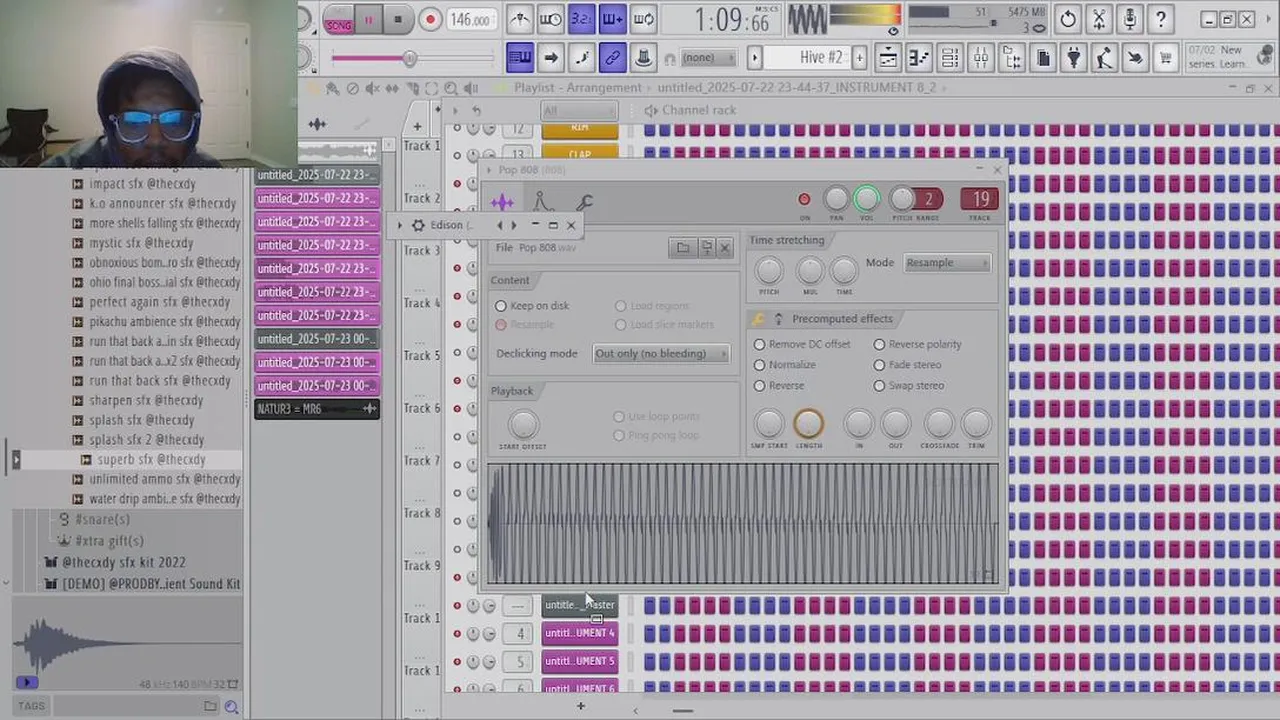1280x720 pixels.
Task: Select channel button 'untitl..UMENT 4'
Action: [580, 633]
